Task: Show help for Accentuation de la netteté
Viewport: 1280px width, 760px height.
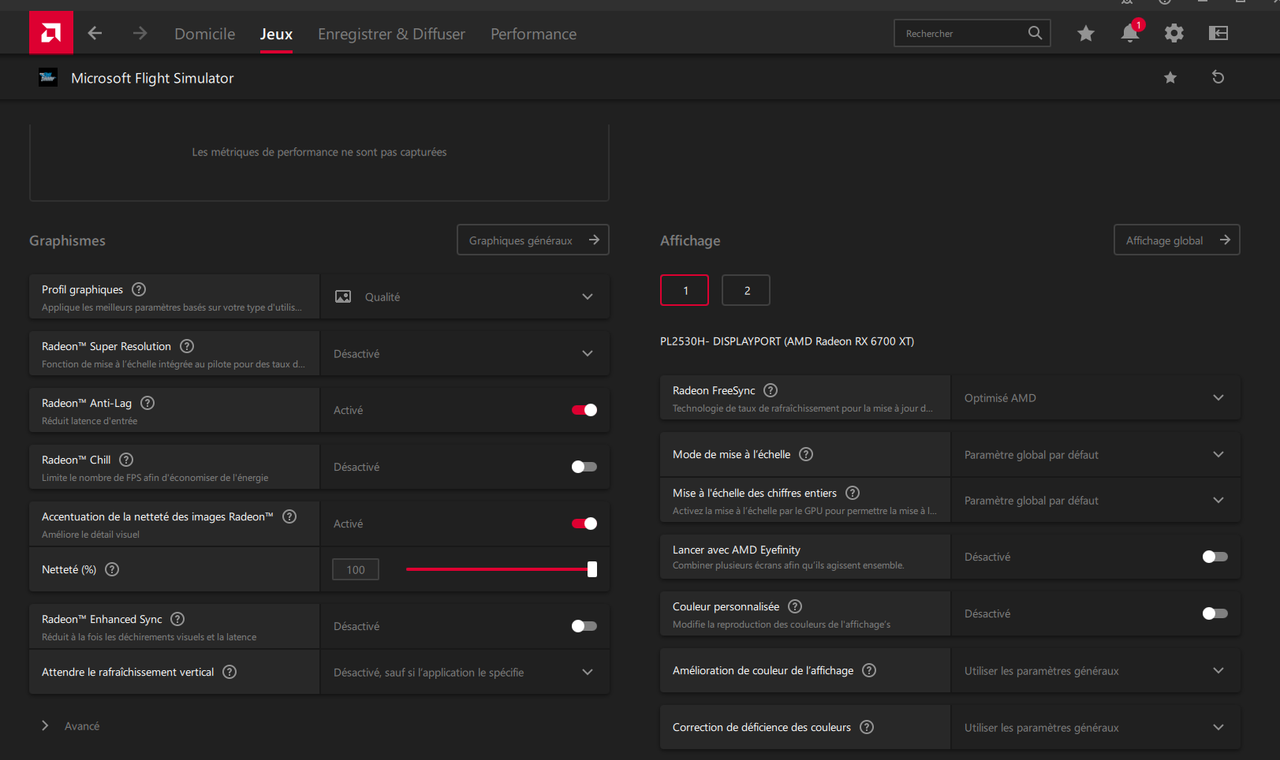Action: pyautogui.click(x=290, y=517)
